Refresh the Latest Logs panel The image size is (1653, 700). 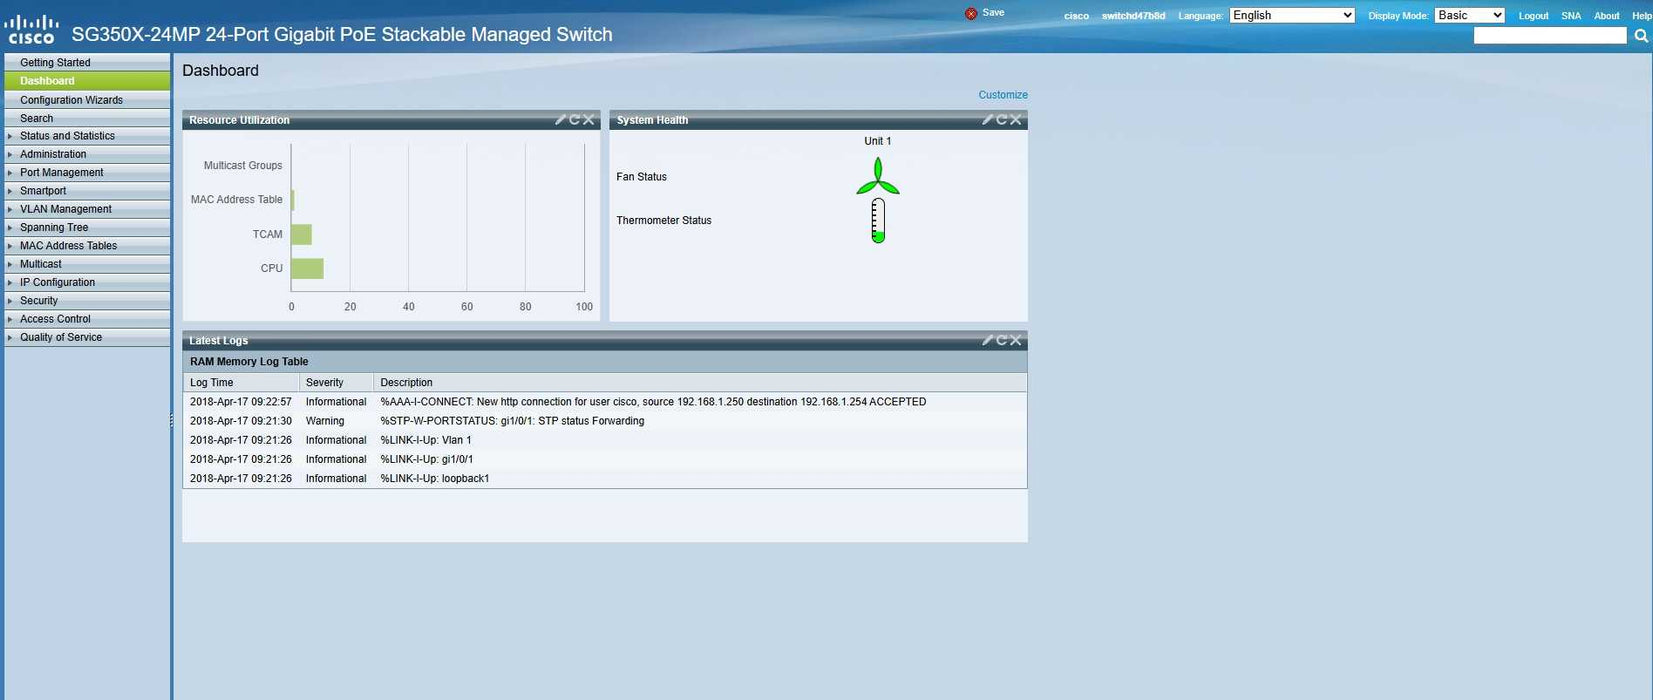pyautogui.click(x=1002, y=341)
